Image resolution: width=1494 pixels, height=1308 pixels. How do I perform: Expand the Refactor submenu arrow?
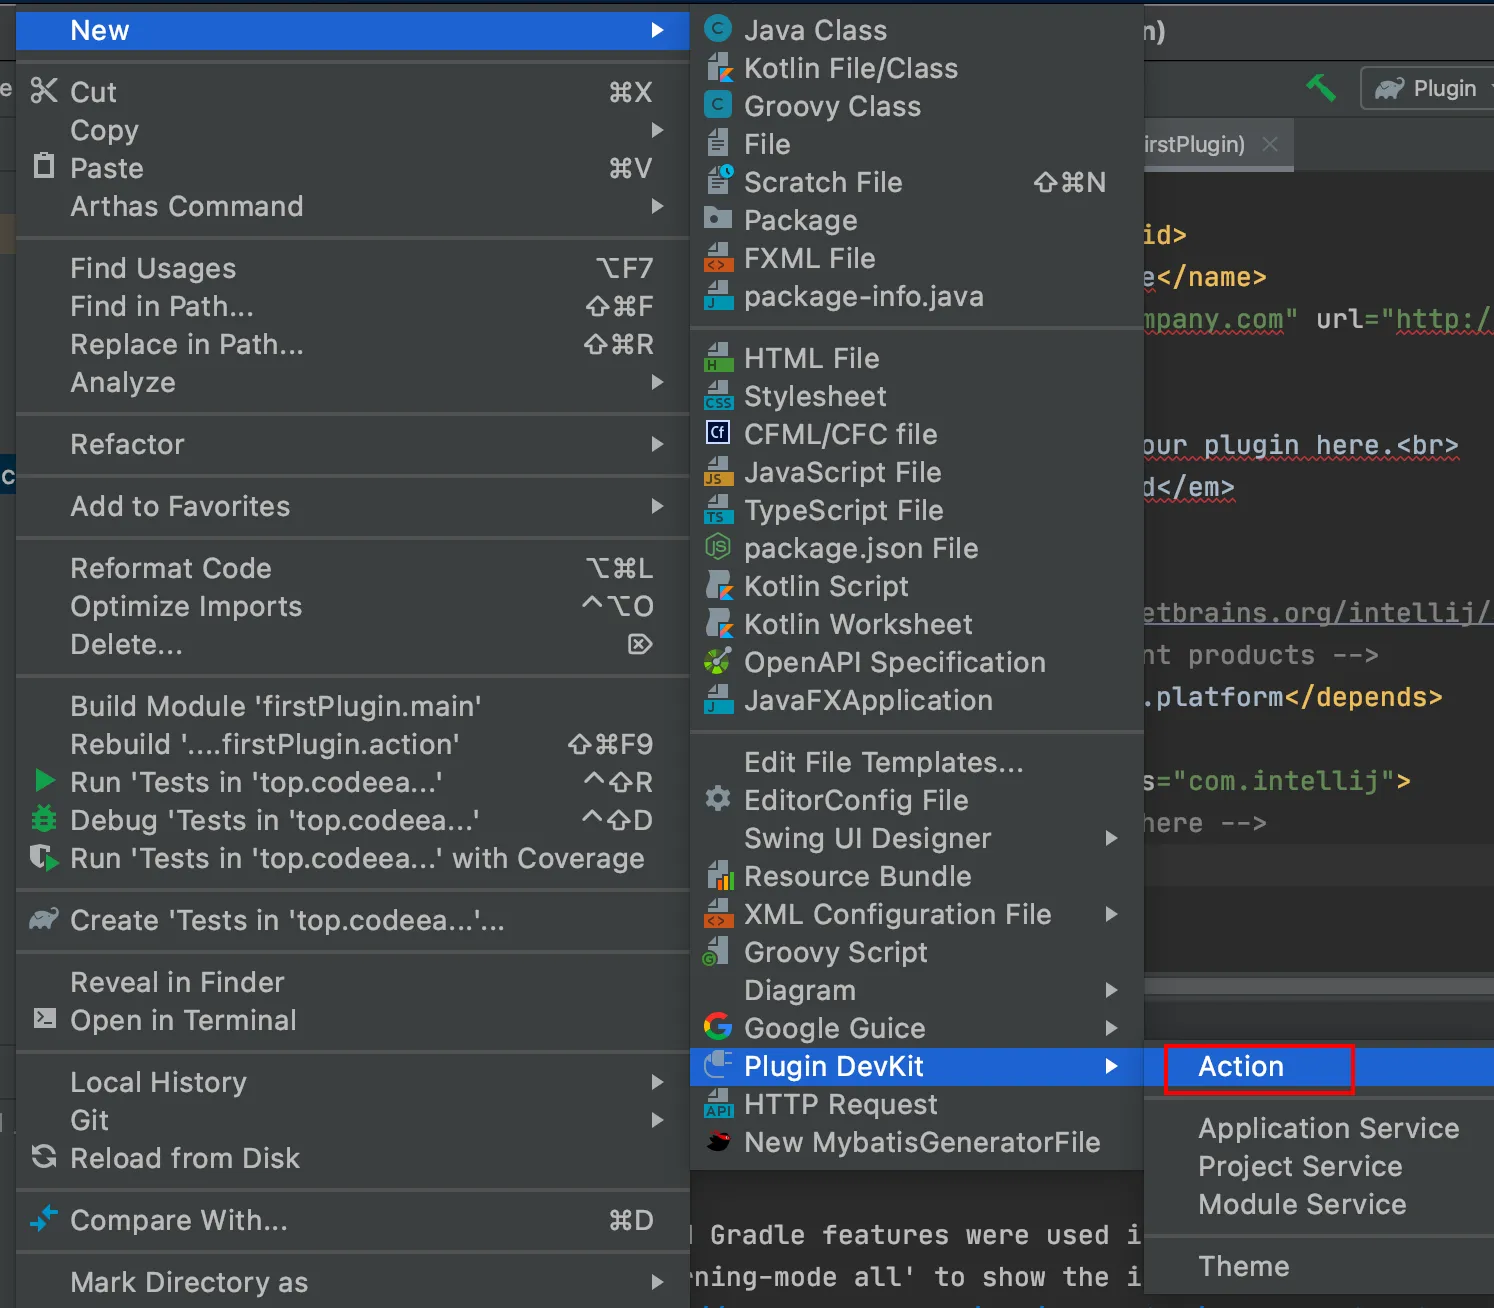657,444
